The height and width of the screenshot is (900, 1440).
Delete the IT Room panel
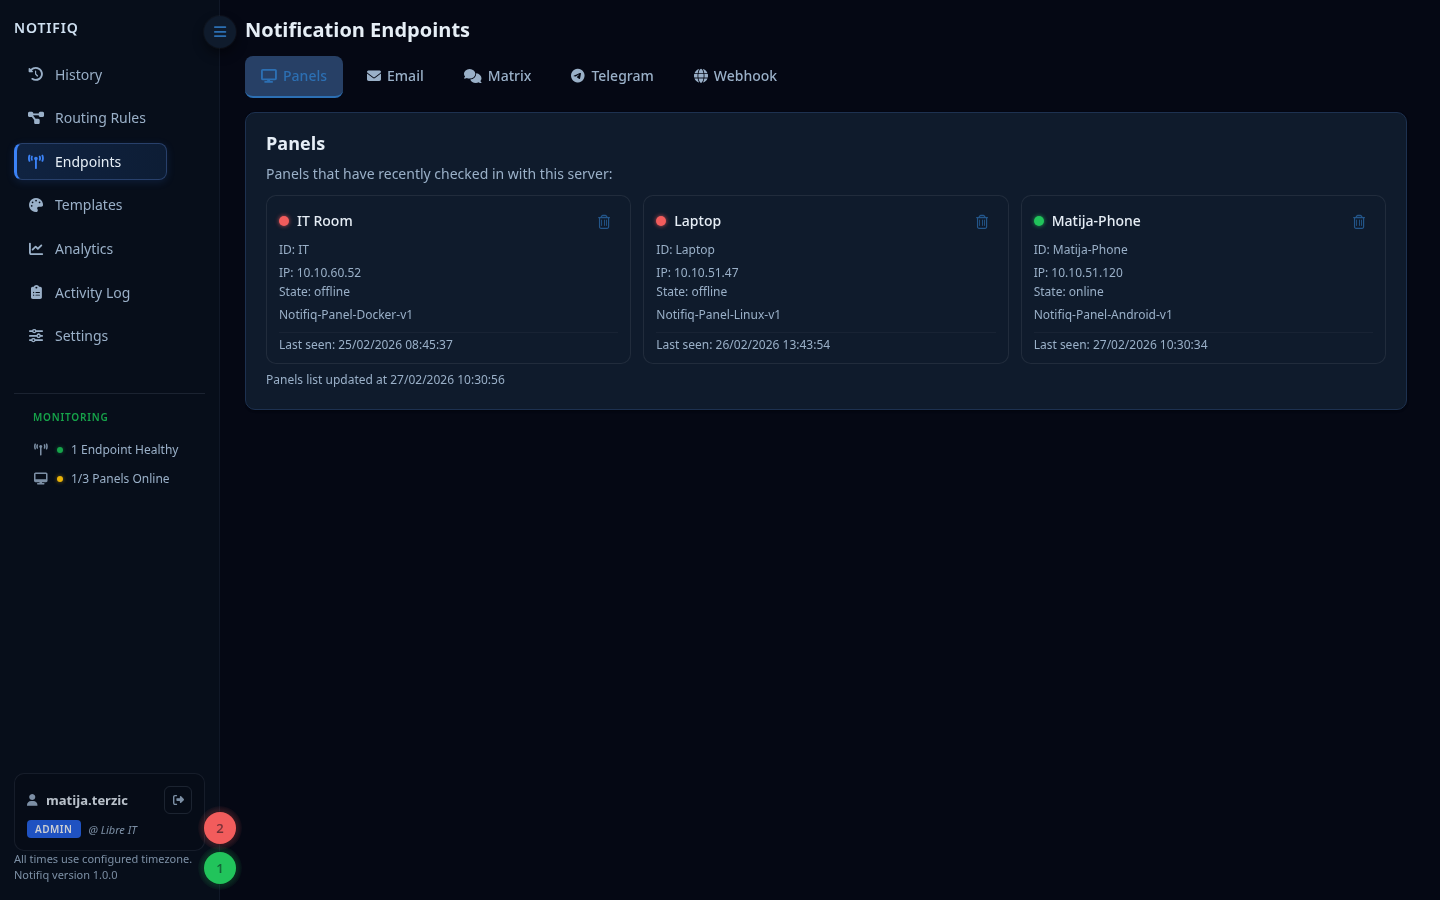(604, 222)
